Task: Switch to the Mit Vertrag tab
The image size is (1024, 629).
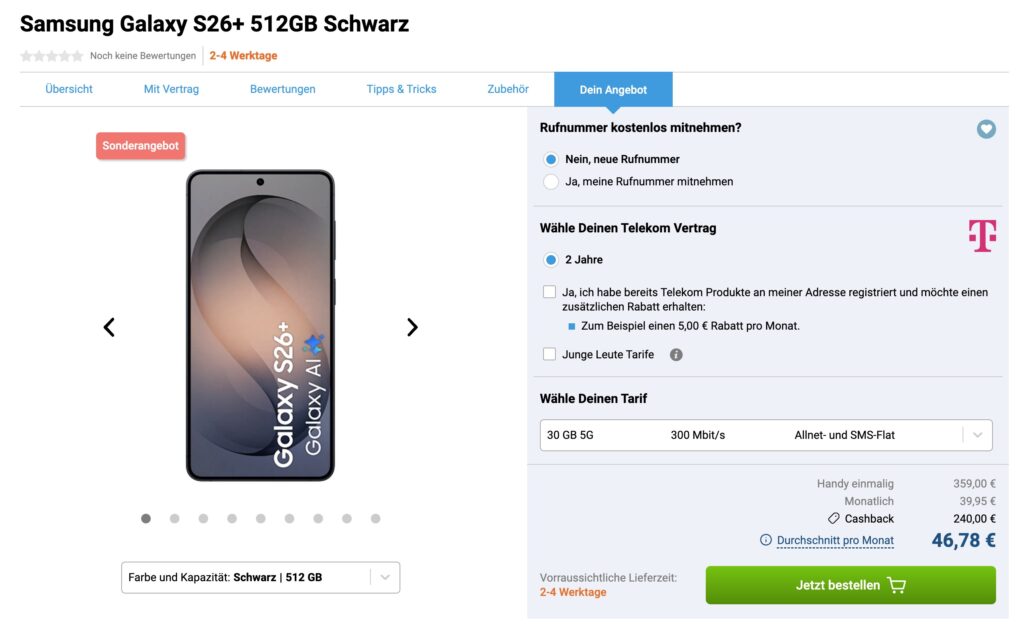Action: tap(171, 89)
